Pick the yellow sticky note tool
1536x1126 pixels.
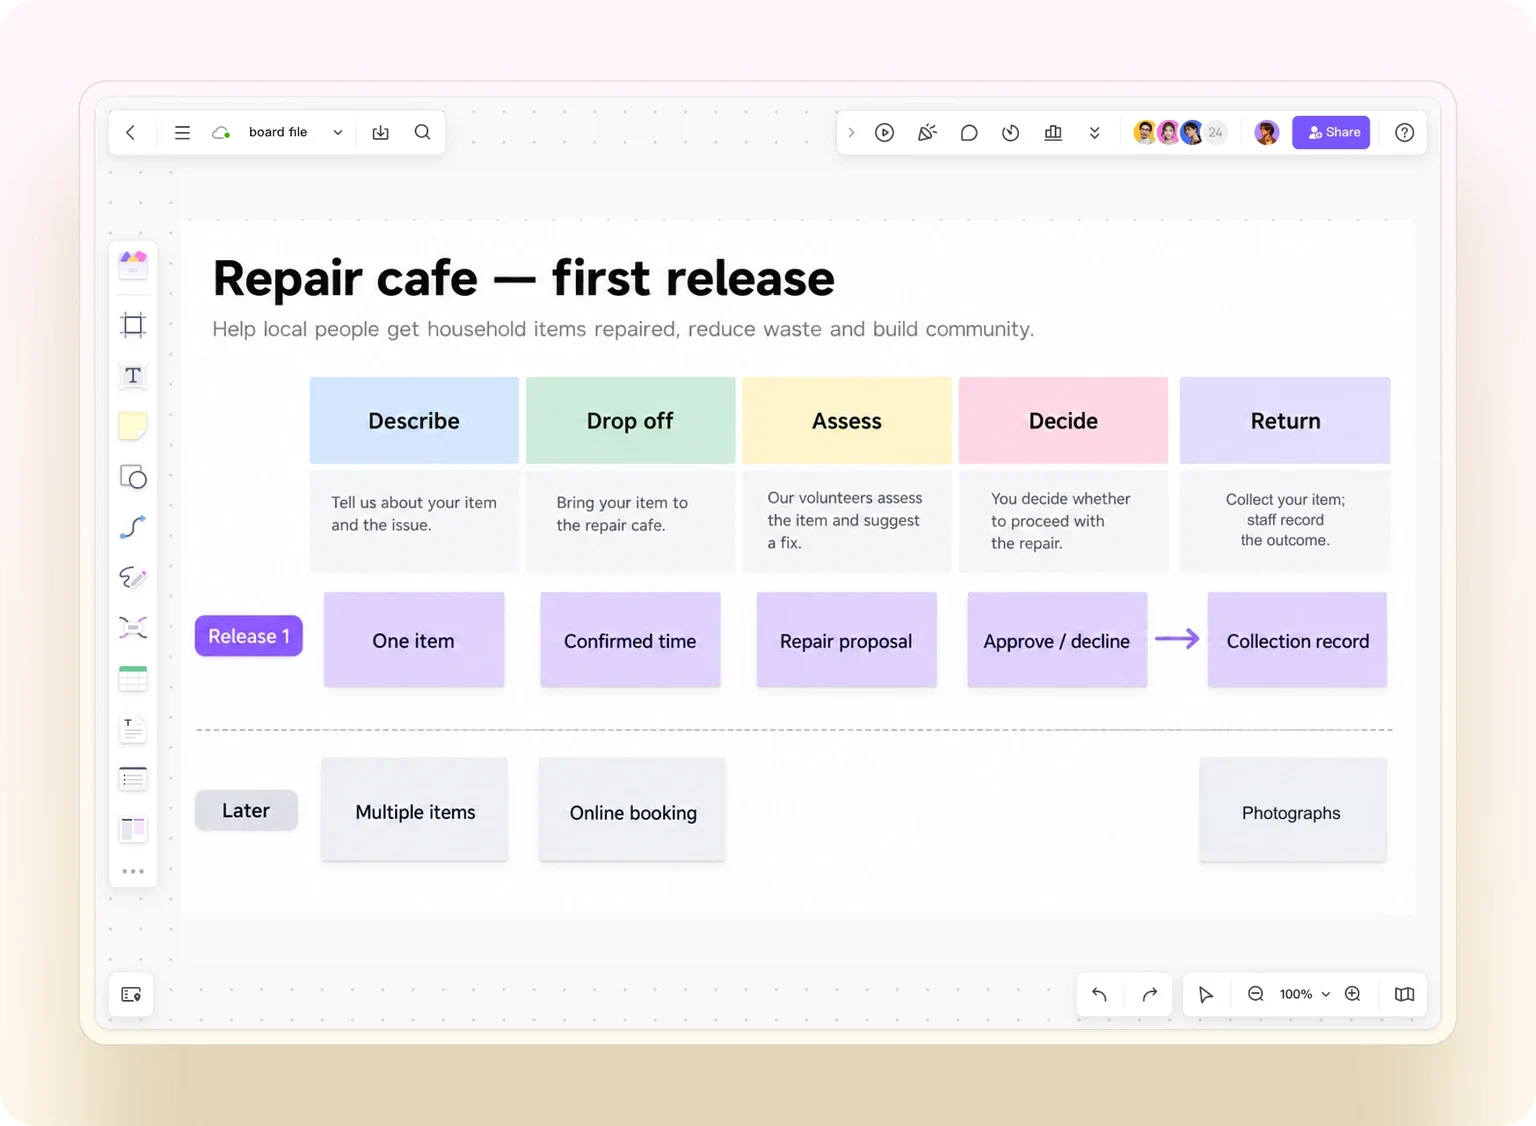133,426
